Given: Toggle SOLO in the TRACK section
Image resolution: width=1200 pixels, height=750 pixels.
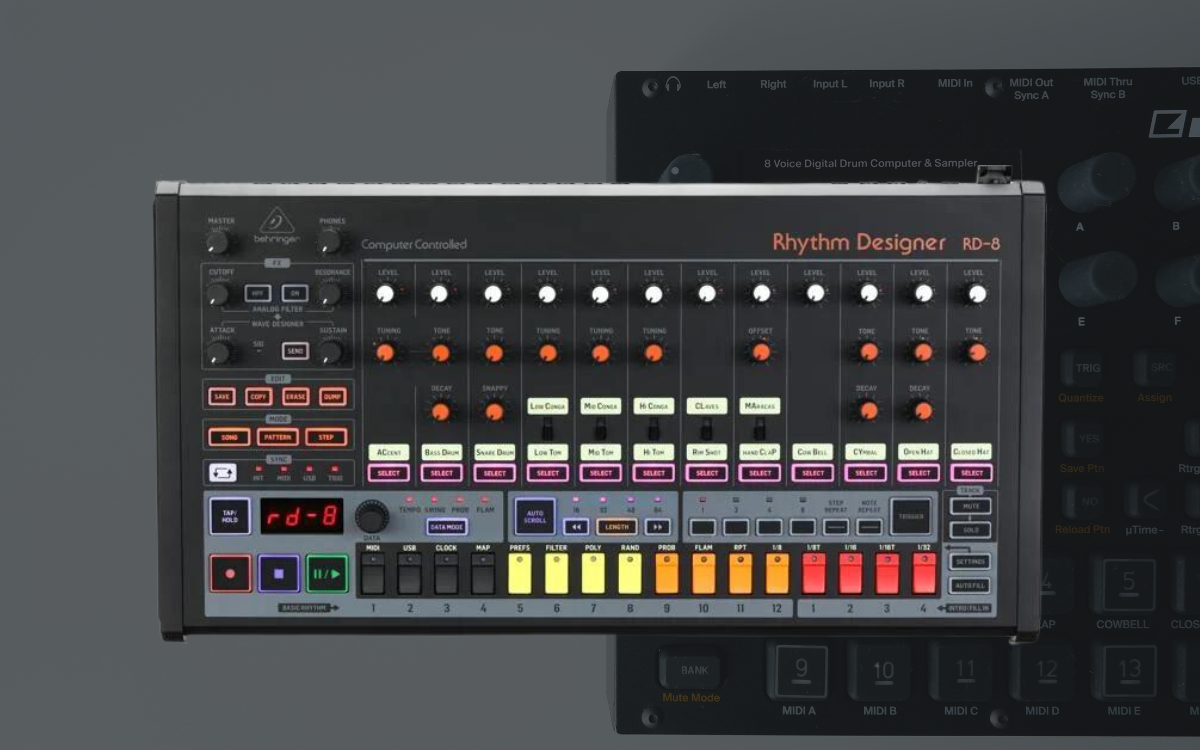Looking at the screenshot, I should click(970, 529).
